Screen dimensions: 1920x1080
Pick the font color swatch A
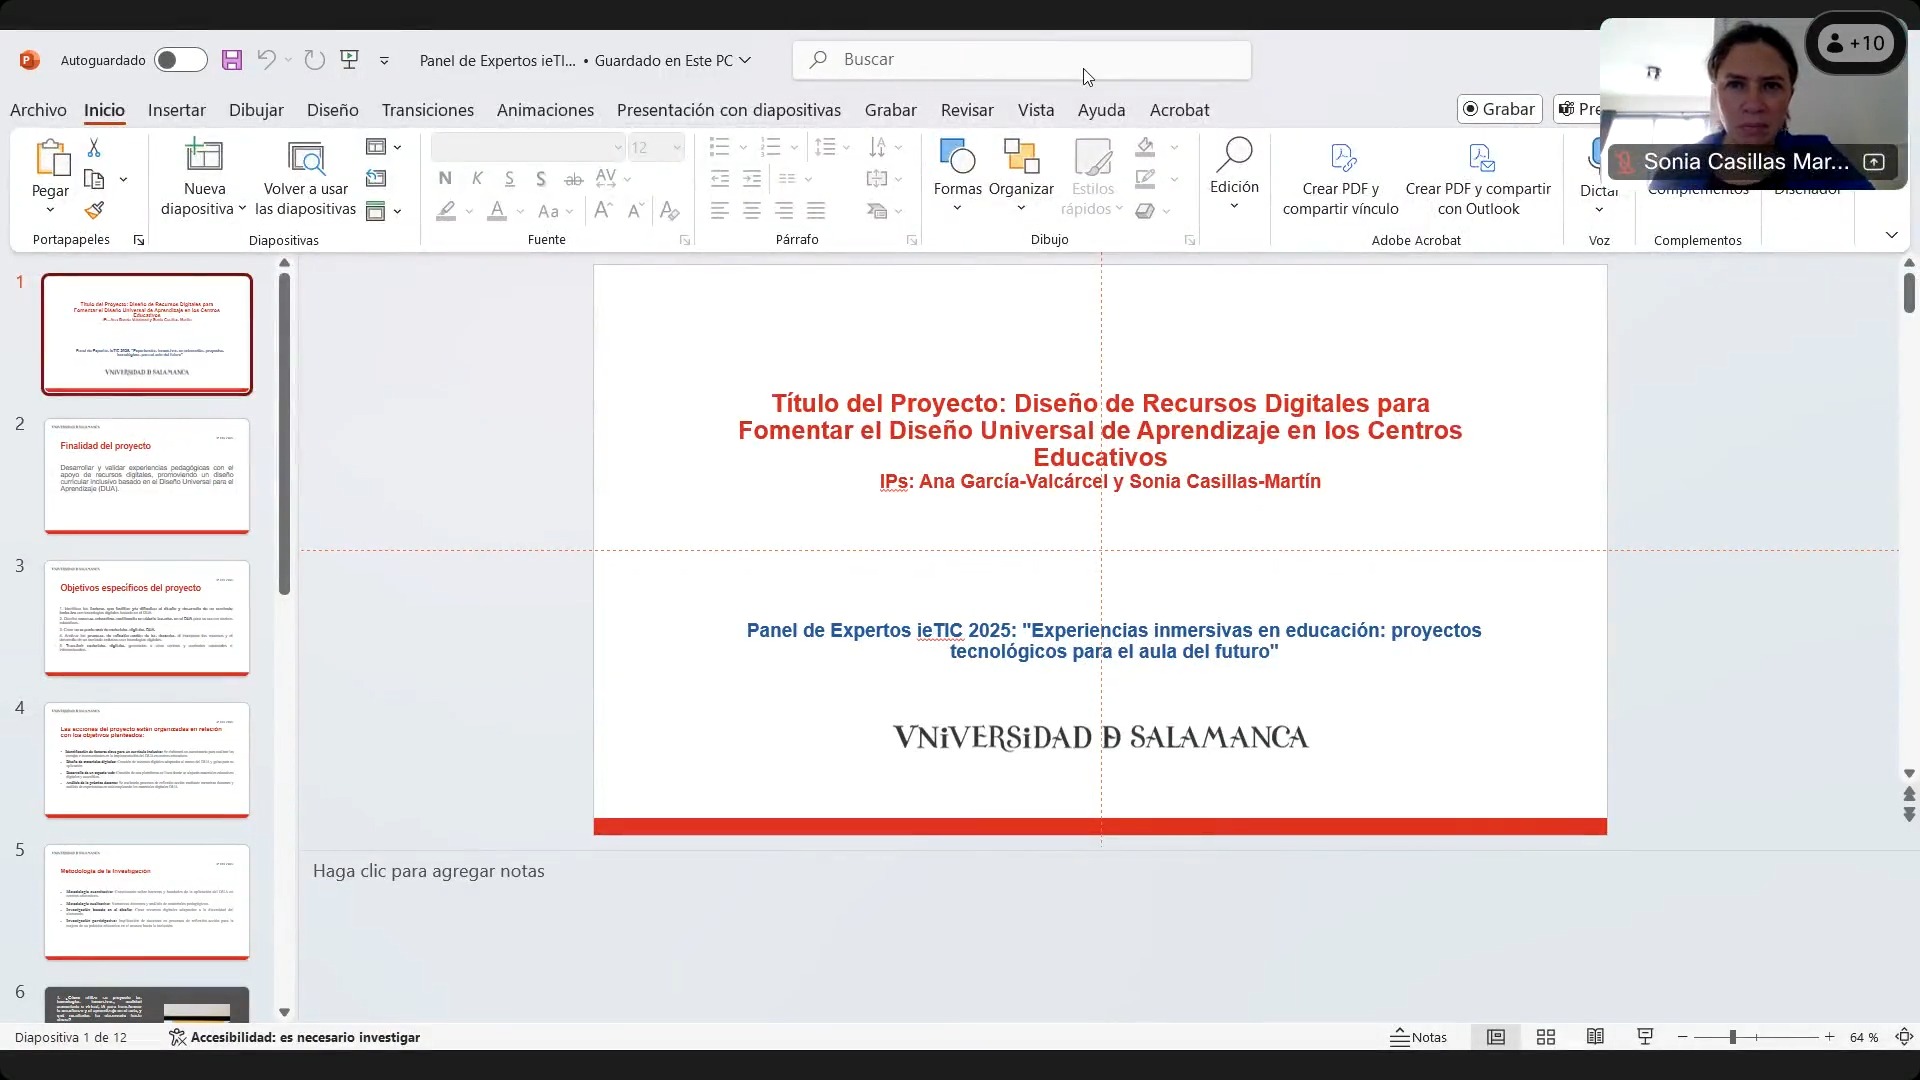tap(497, 211)
